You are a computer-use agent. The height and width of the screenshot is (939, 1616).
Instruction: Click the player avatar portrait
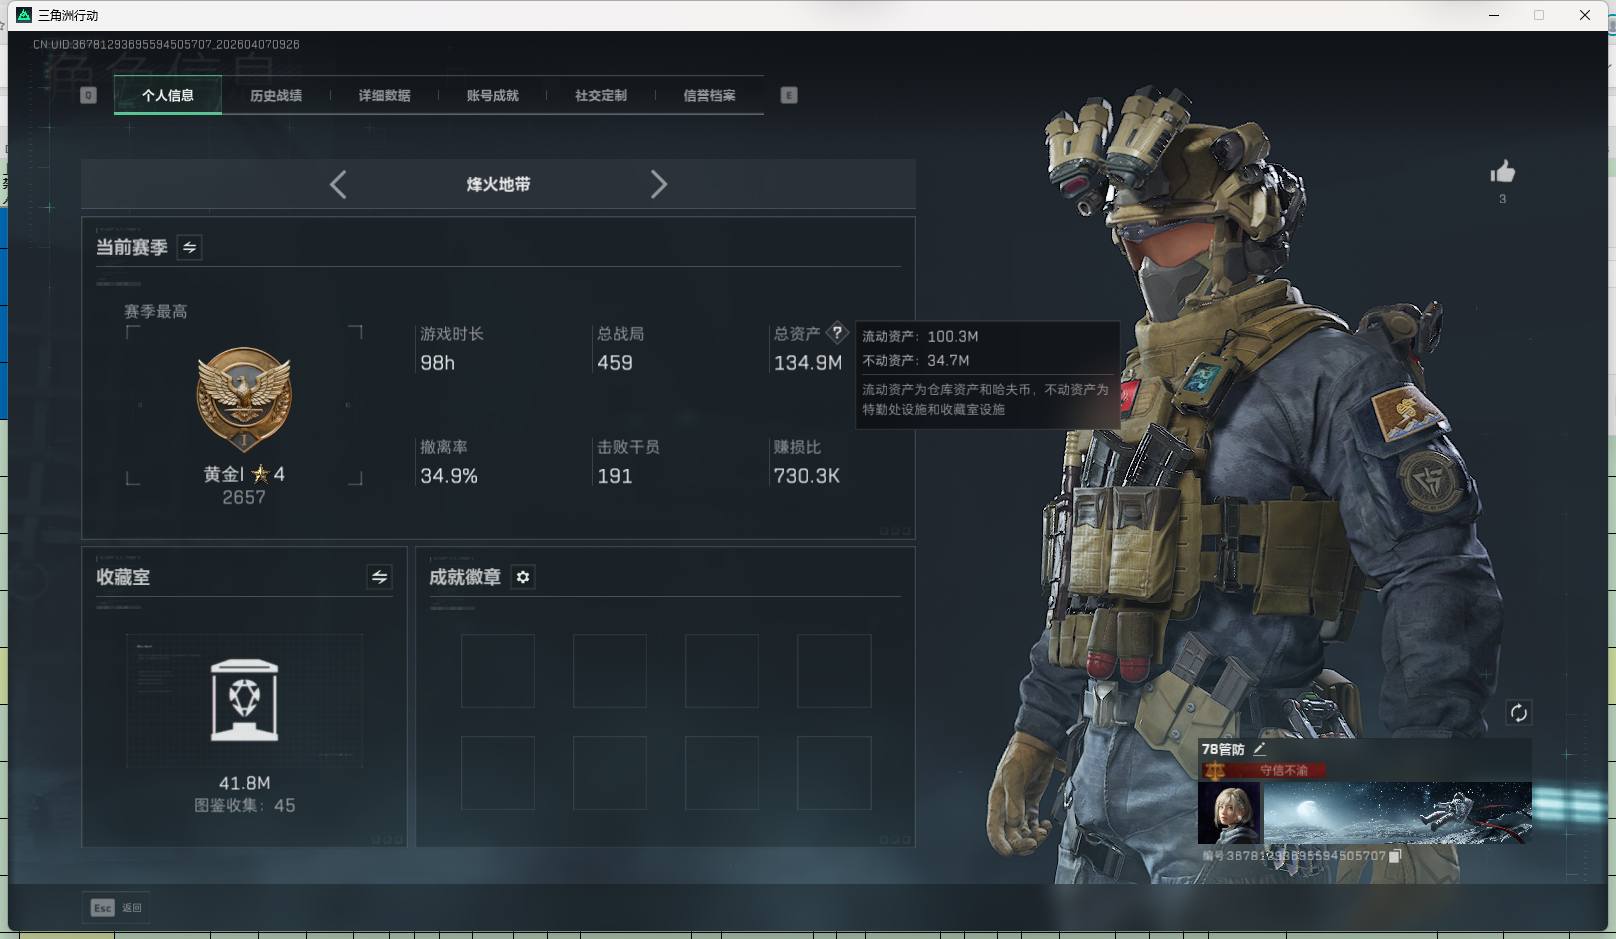coord(1229,813)
